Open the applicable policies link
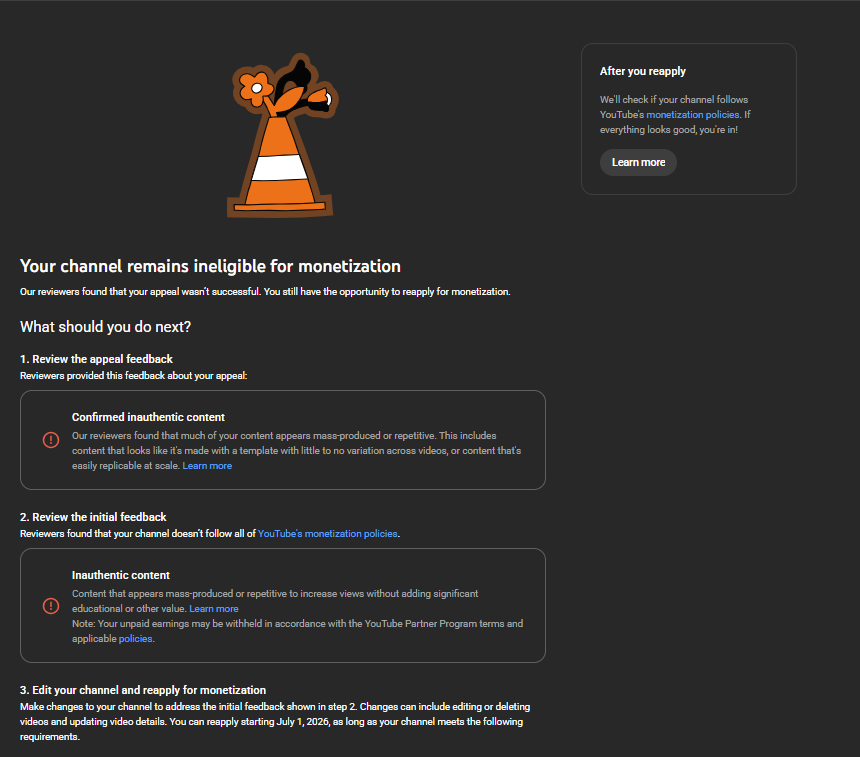Screen dimensions: 860x757 pos(135,639)
